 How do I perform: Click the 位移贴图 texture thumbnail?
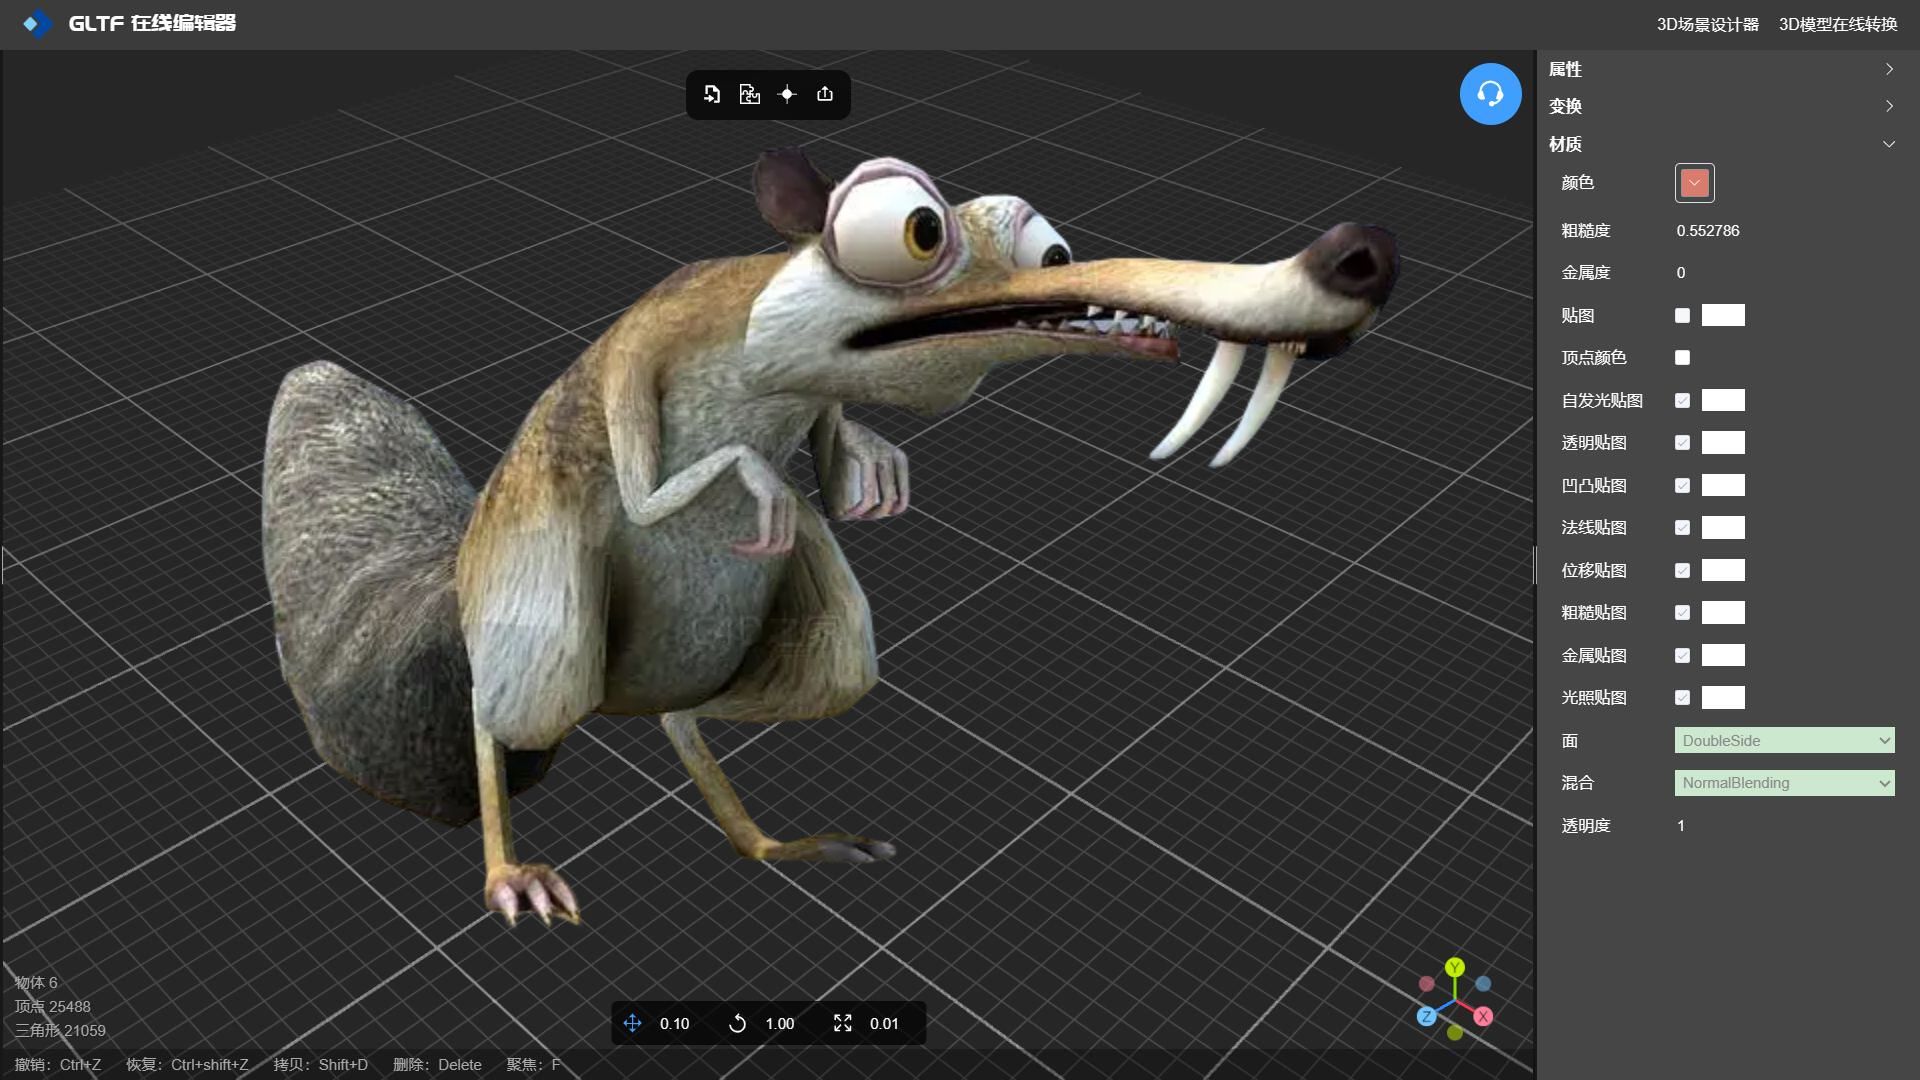click(x=1723, y=570)
